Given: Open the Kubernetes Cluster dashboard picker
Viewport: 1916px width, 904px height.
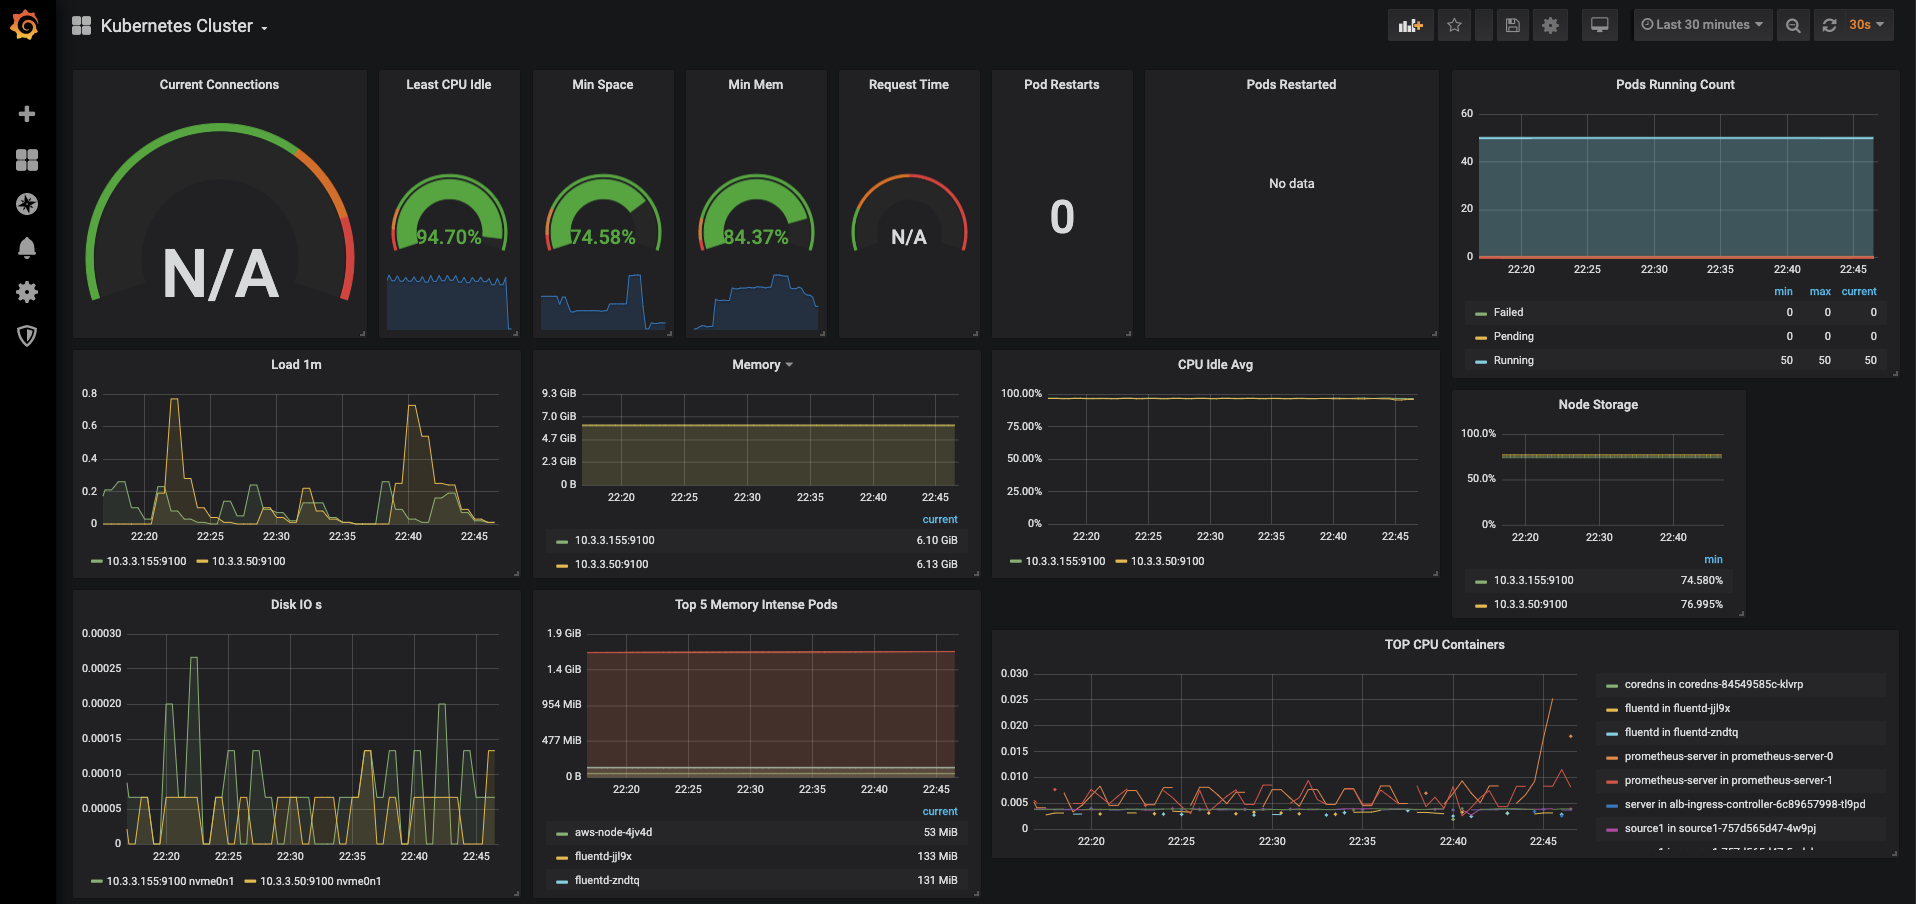Looking at the screenshot, I should point(177,26).
